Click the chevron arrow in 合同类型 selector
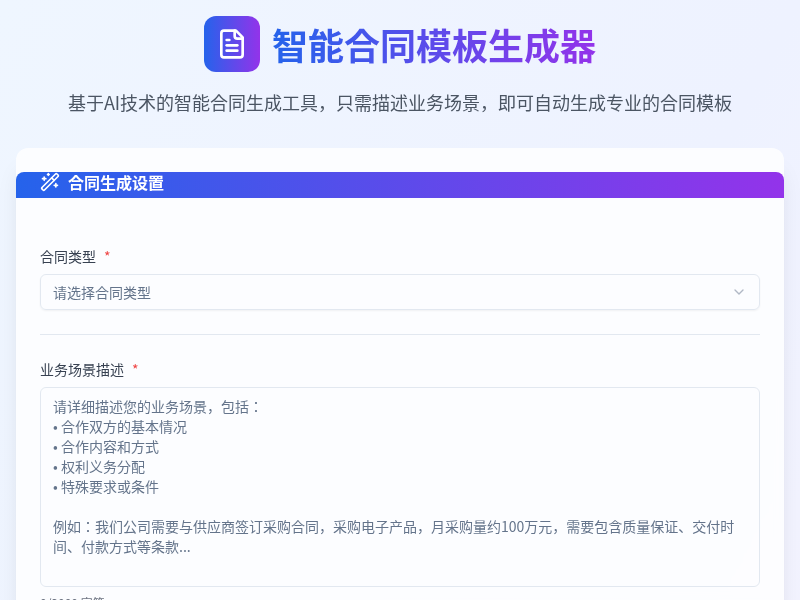 point(738,292)
